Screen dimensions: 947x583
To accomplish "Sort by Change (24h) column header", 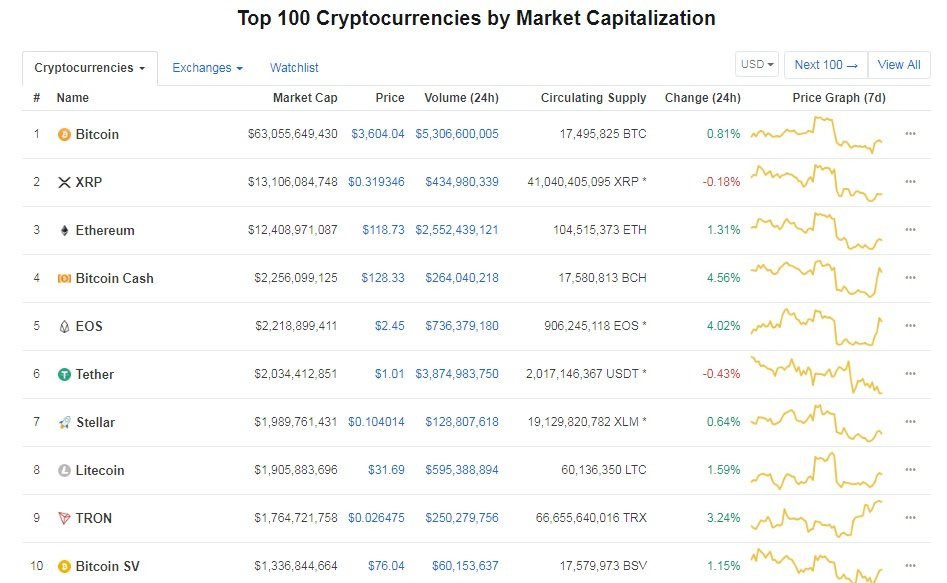I will 702,98.
